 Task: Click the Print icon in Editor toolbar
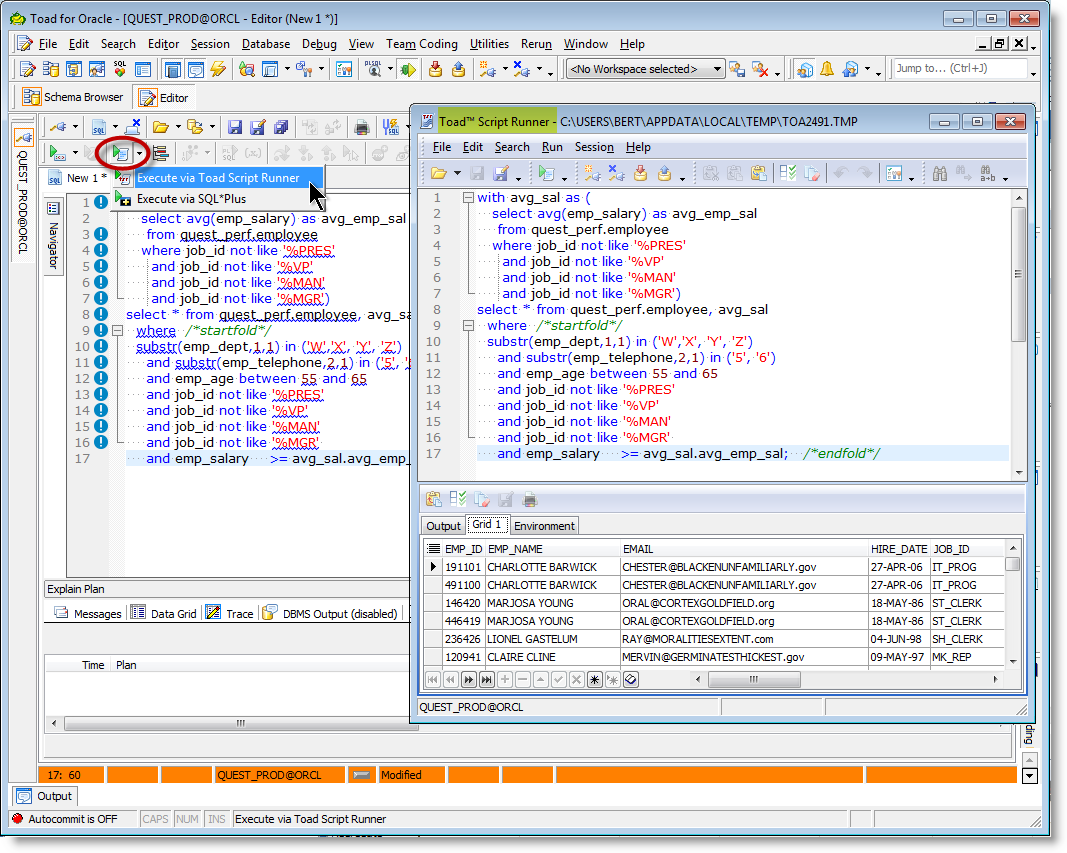point(362,127)
